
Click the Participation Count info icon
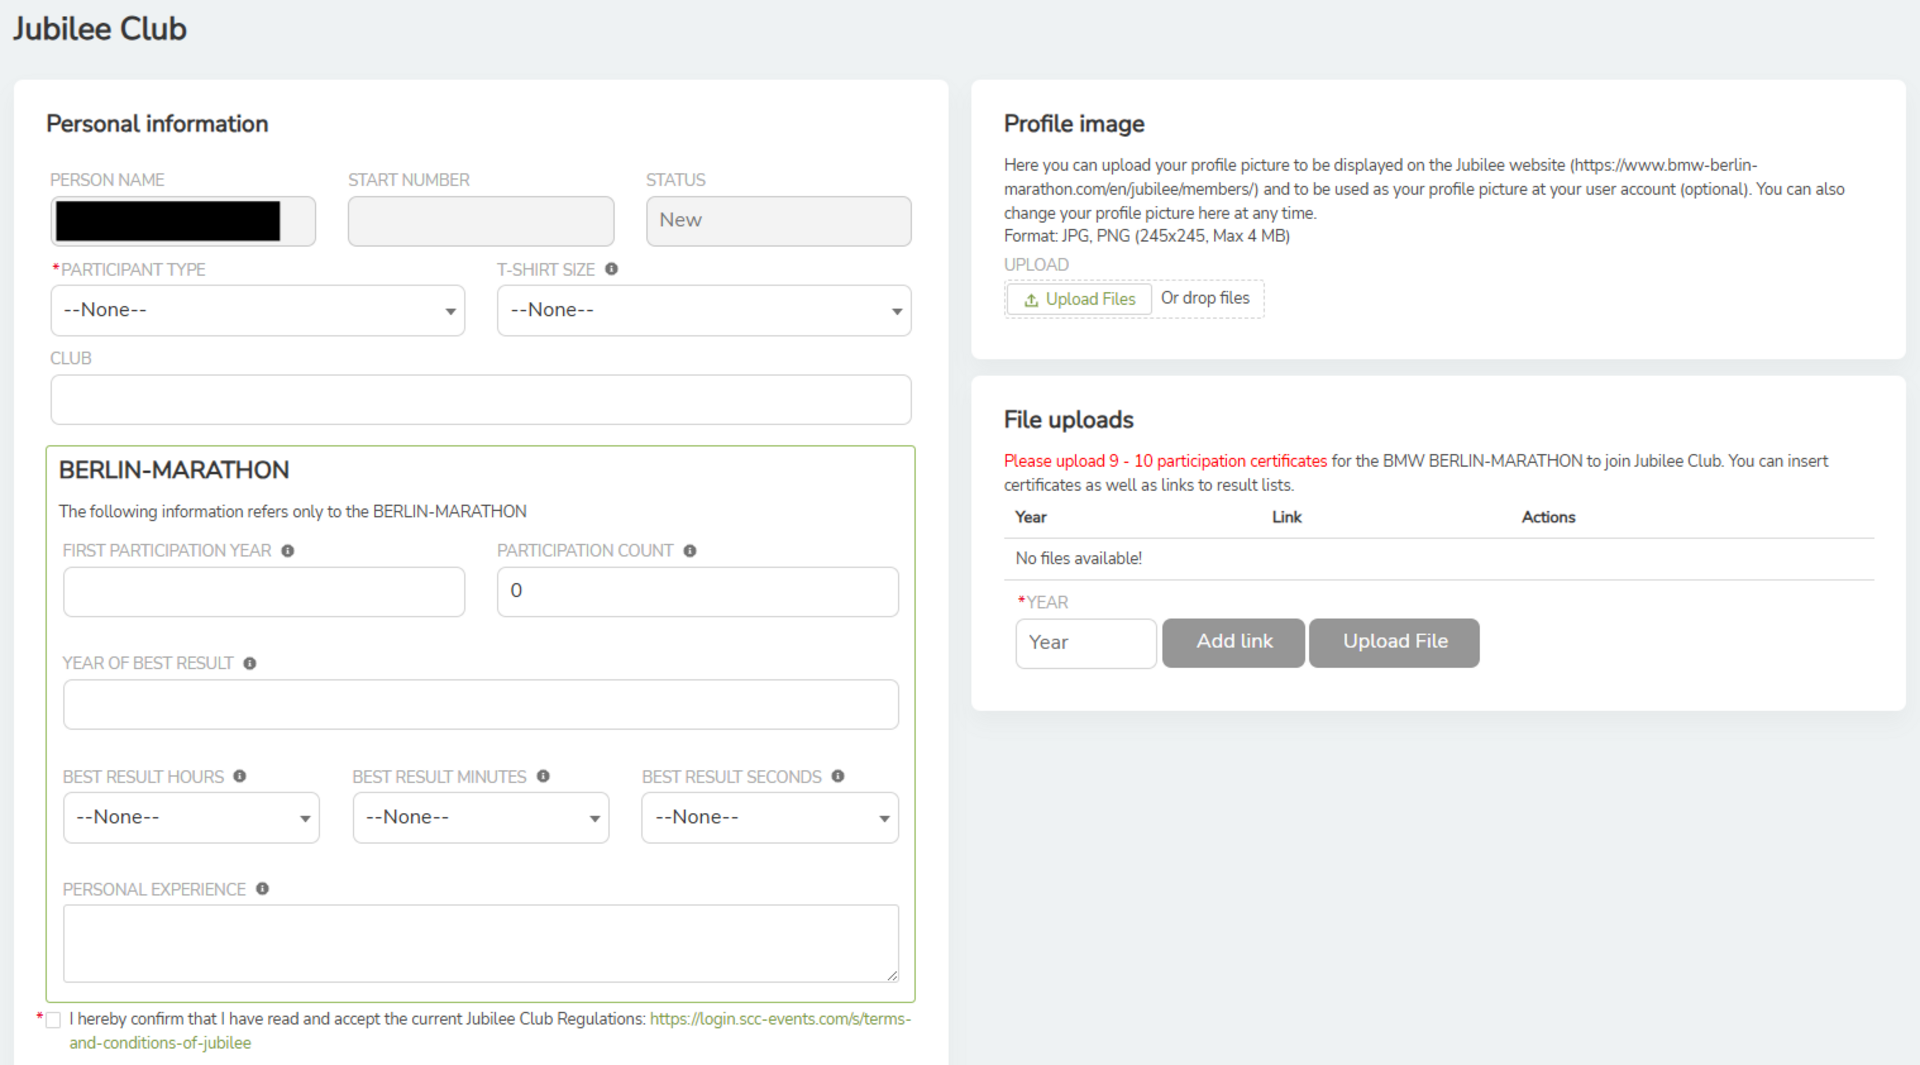pos(690,551)
